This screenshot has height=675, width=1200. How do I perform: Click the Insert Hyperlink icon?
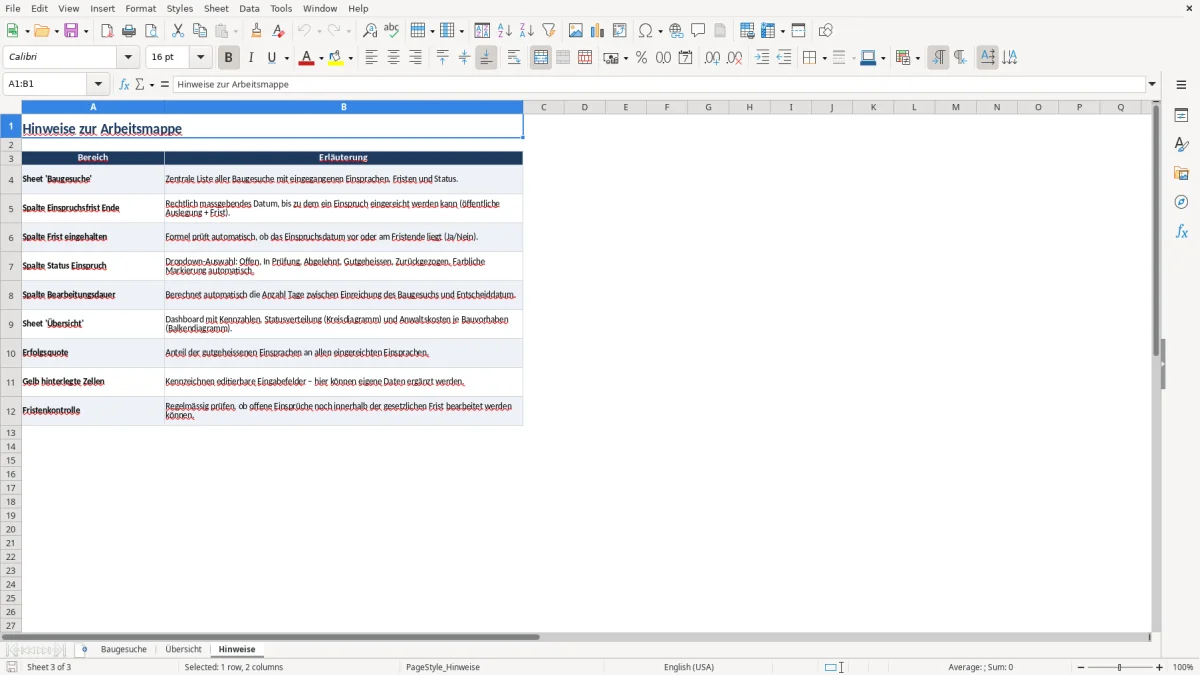(x=677, y=31)
